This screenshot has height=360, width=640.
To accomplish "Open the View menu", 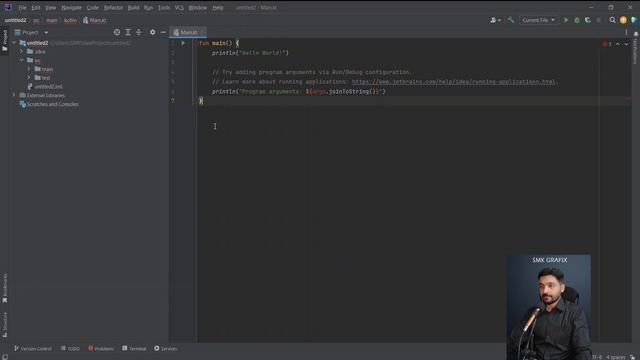I will point(51,7).
